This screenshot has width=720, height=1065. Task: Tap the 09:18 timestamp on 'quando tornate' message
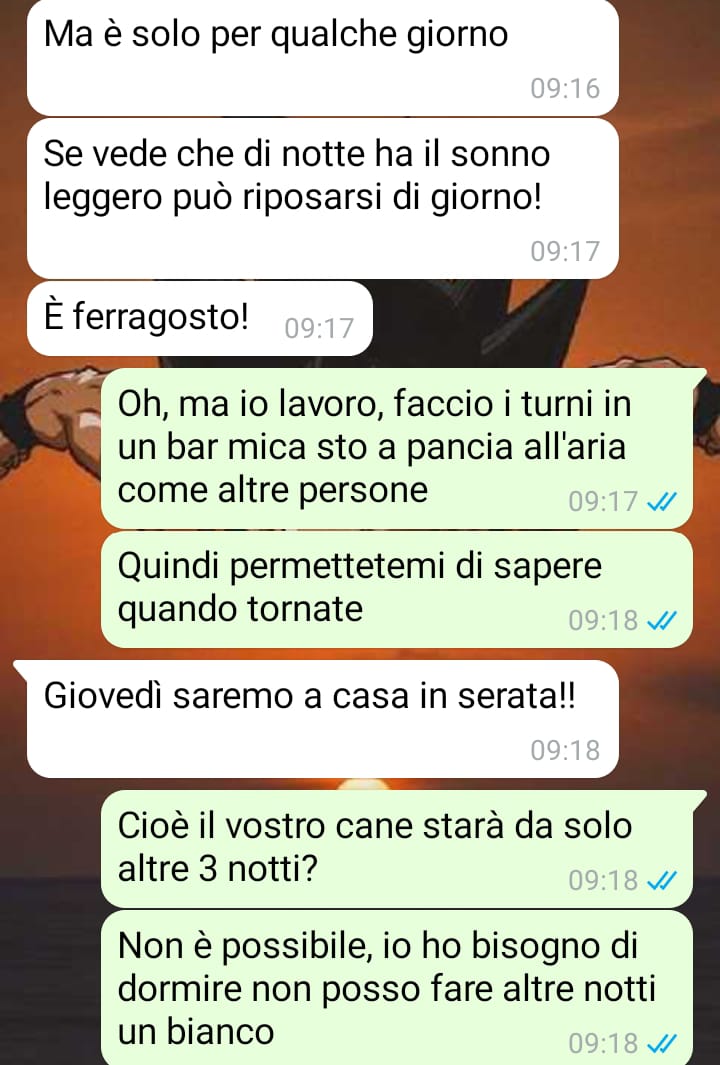point(603,621)
